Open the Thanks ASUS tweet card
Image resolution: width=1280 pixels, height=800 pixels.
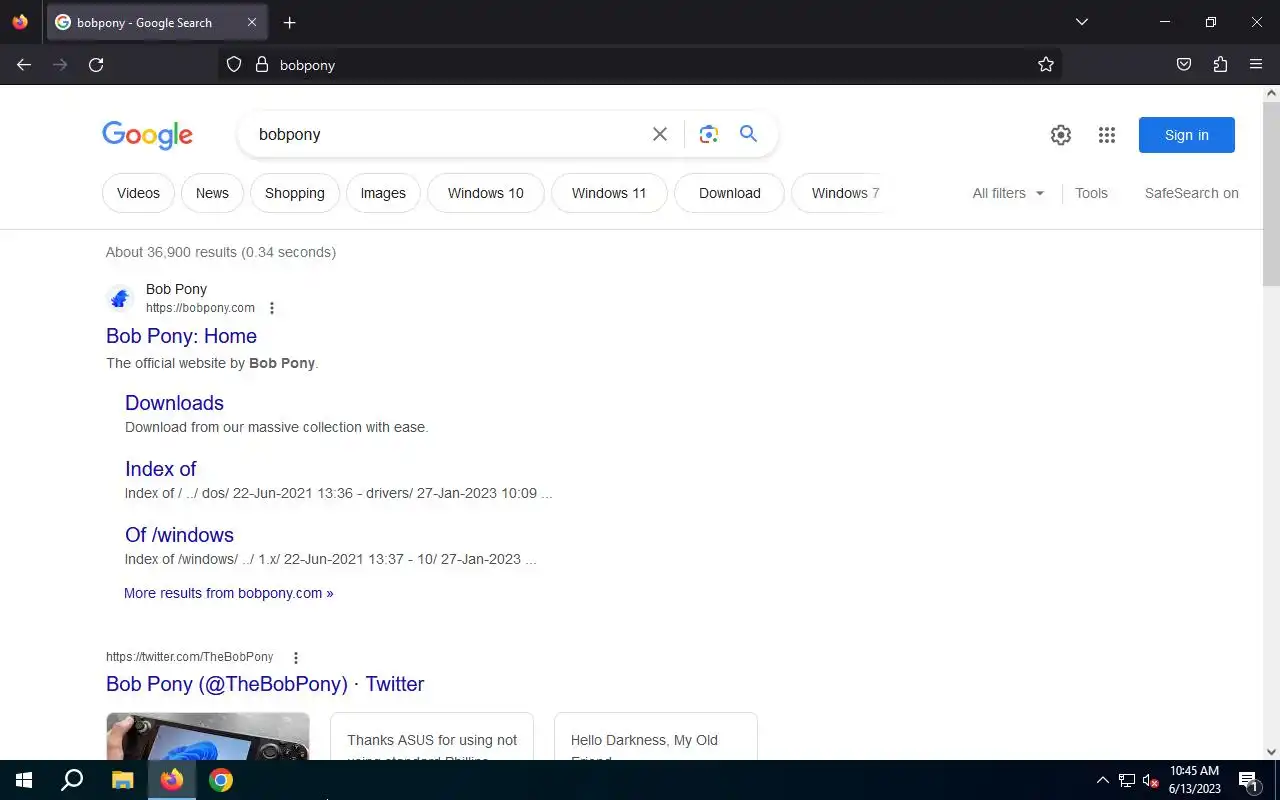[x=432, y=736]
